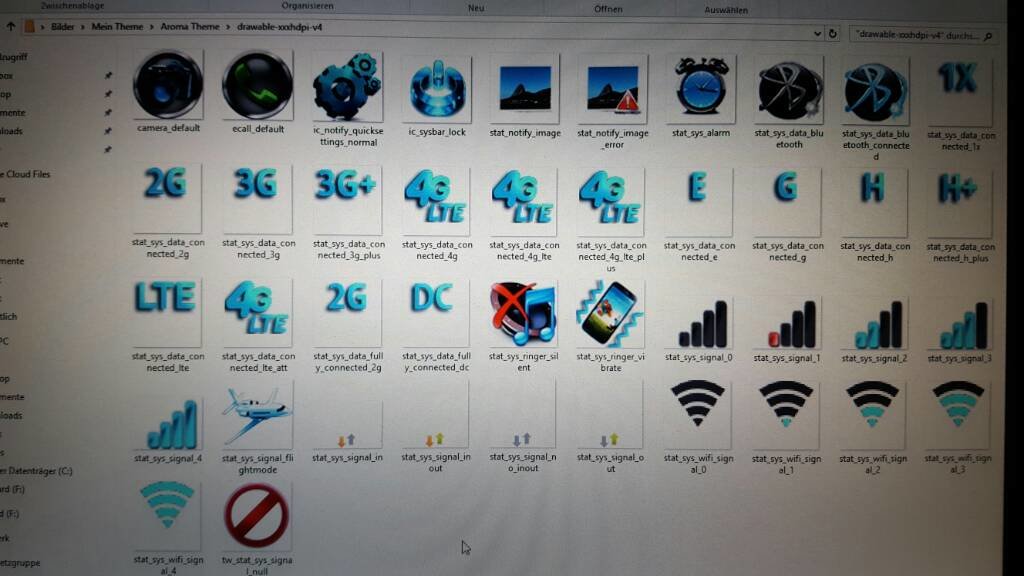Image resolution: width=1024 pixels, height=576 pixels.
Task: Select stat_sys_wifi_signal_3 file
Action: [x=957, y=417]
